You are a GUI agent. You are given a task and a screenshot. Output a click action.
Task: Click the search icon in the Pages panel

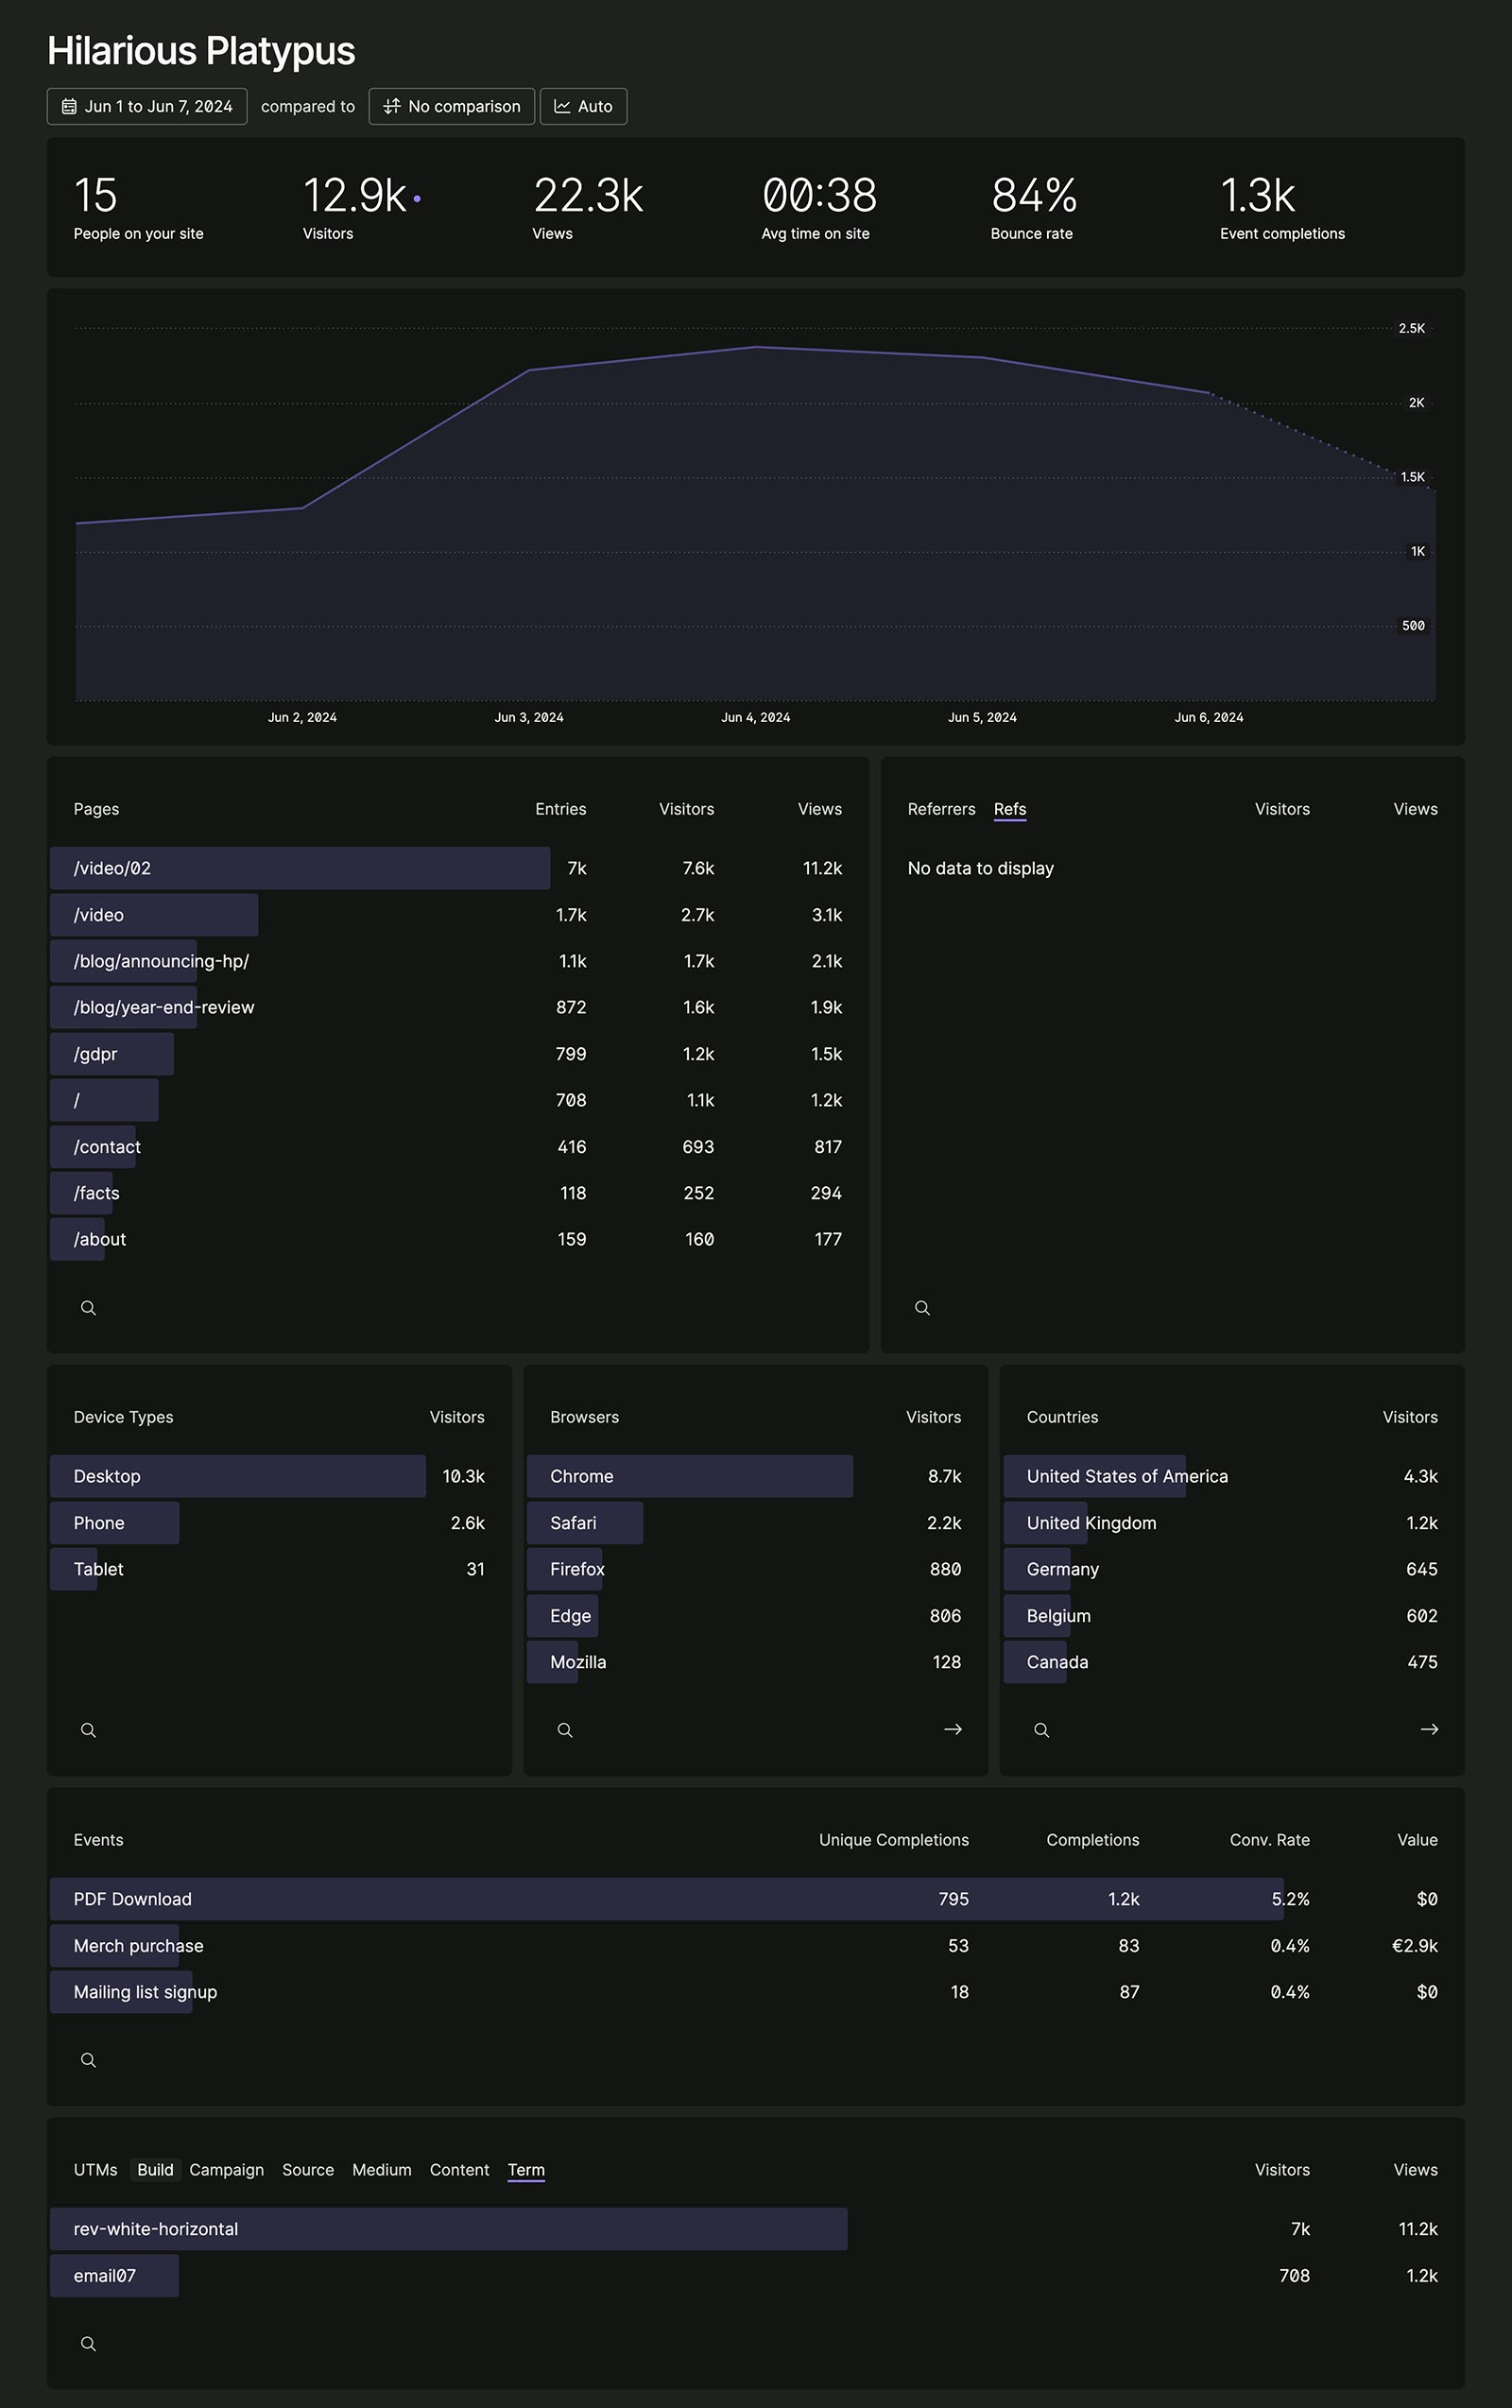click(x=88, y=1307)
